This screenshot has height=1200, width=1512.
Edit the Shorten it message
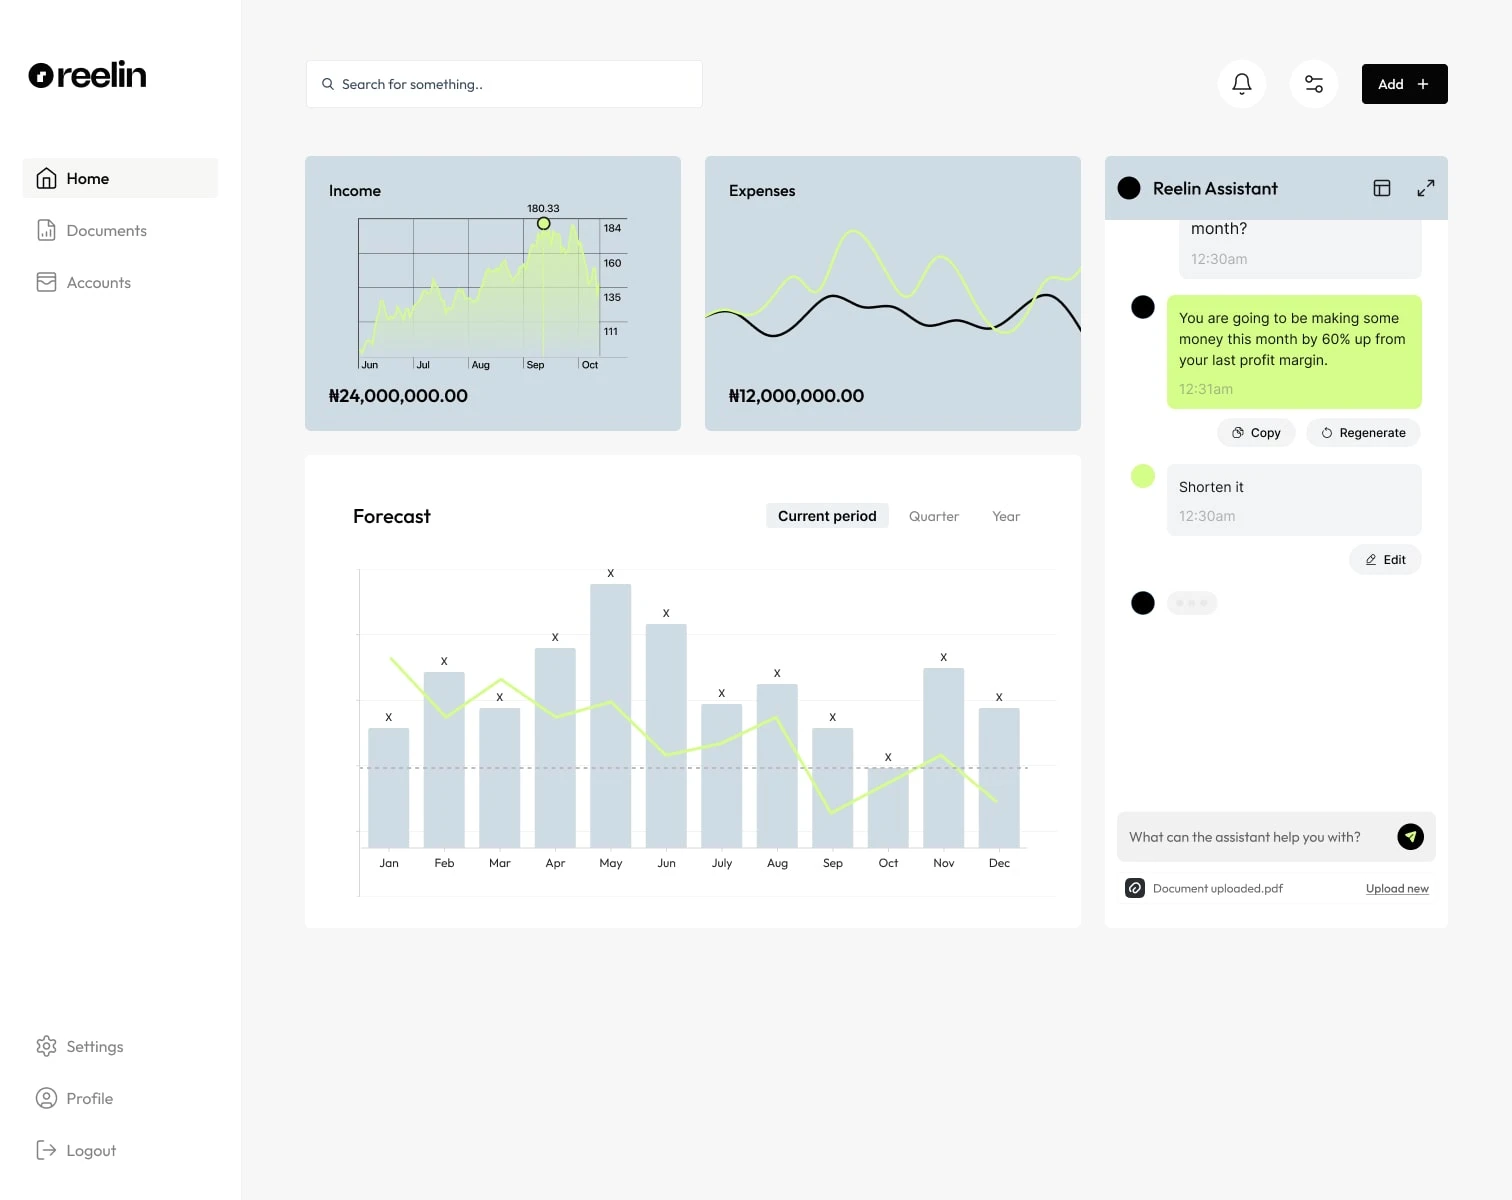(x=1385, y=560)
